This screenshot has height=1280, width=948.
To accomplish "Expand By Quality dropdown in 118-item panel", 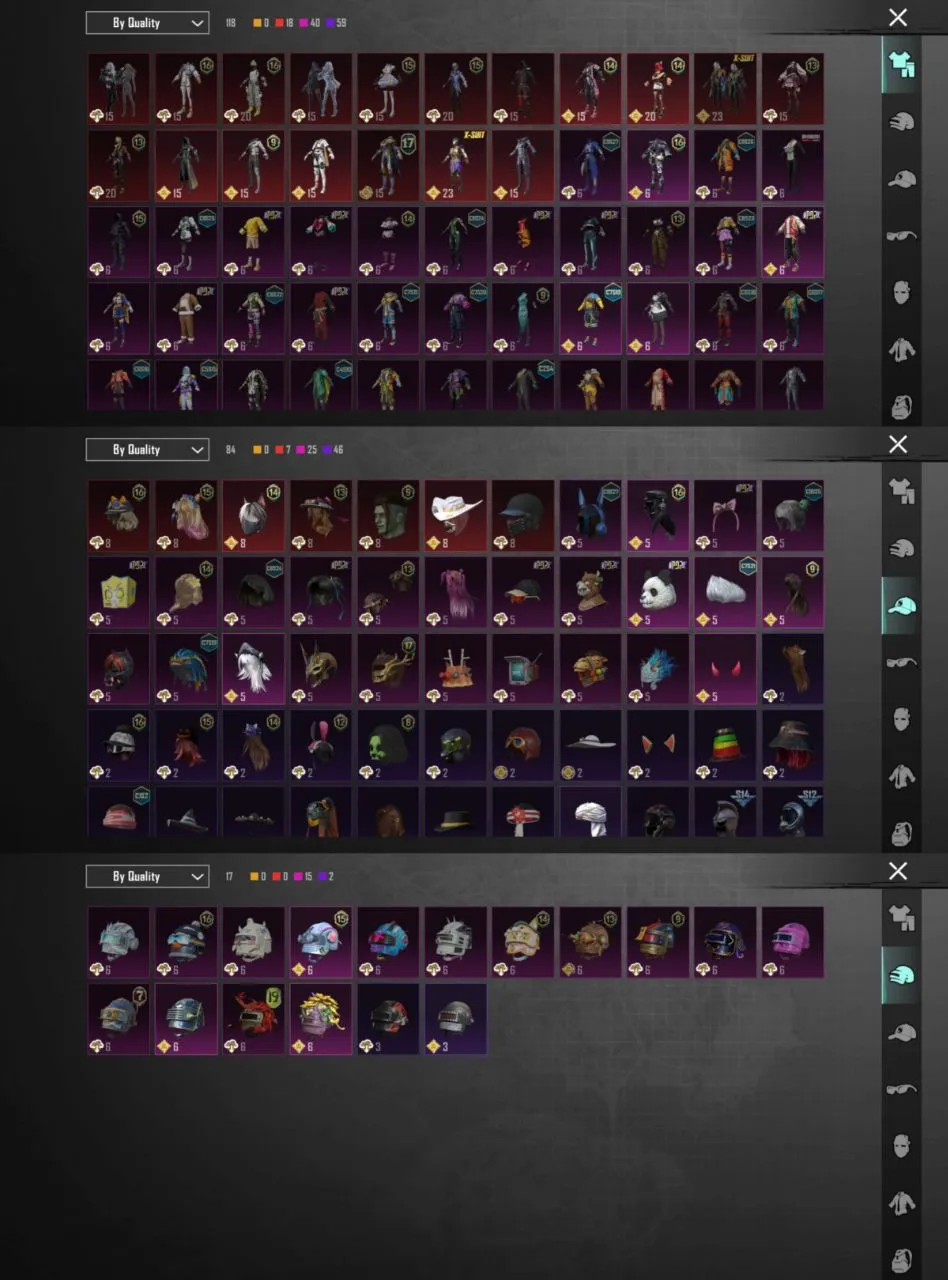I will (x=147, y=22).
